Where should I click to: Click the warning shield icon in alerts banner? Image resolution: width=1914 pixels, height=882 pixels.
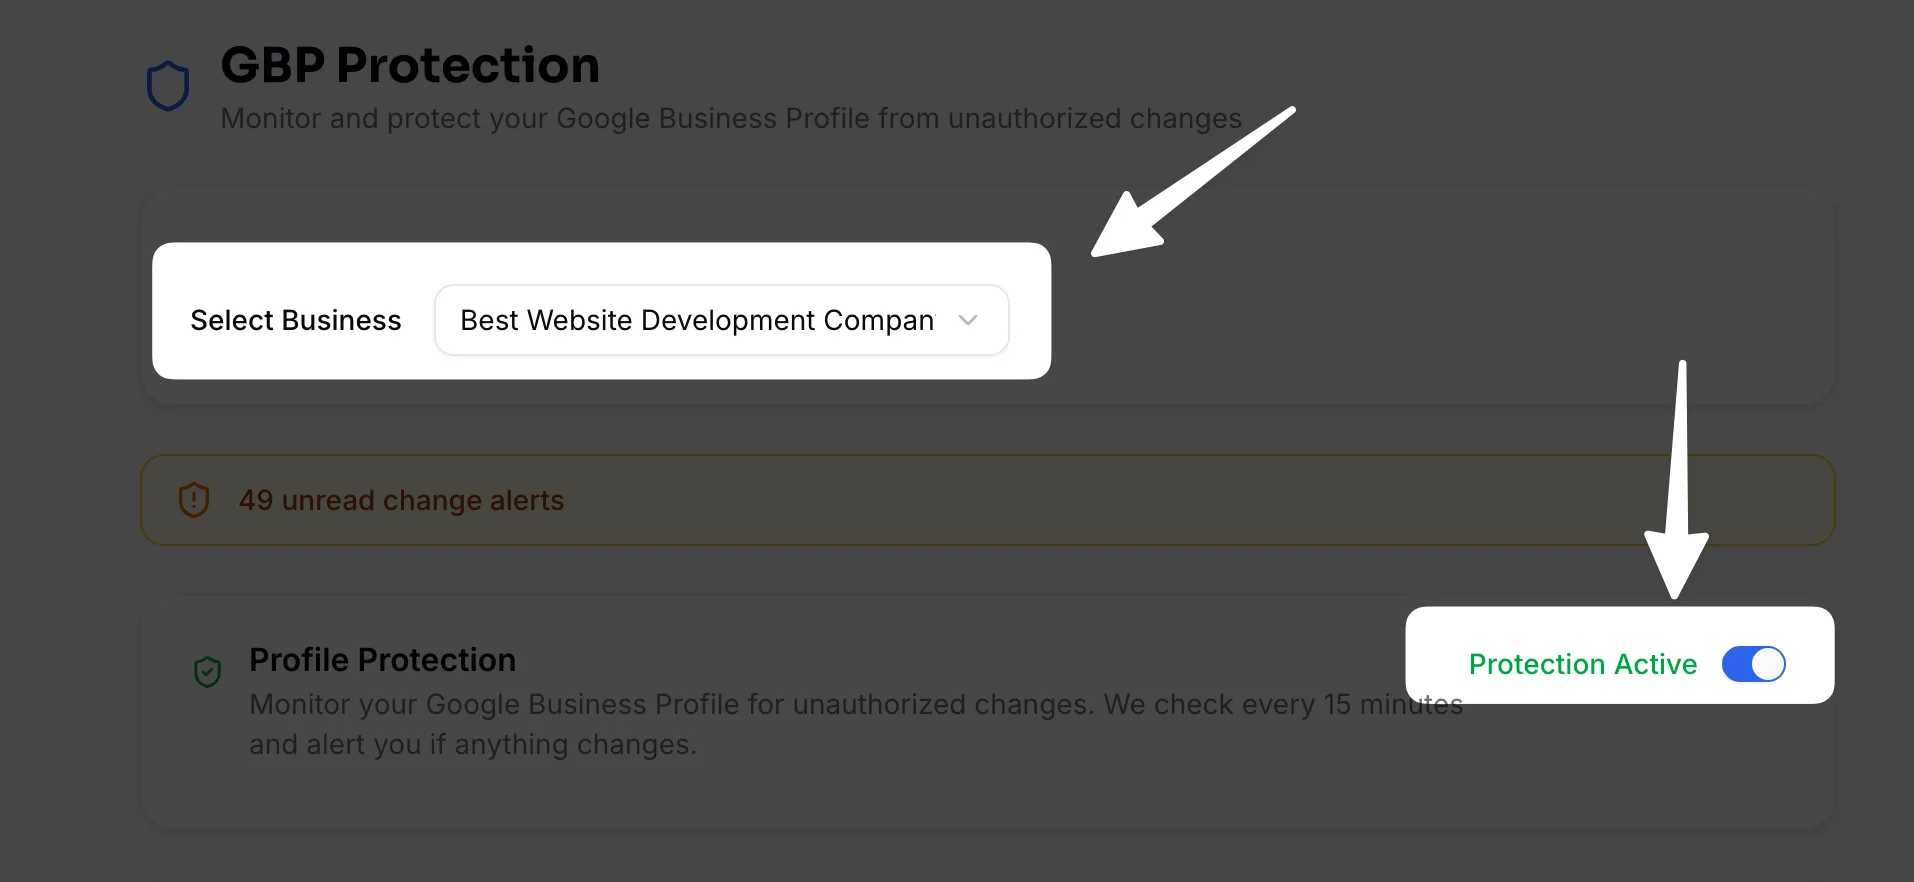click(194, 499)
